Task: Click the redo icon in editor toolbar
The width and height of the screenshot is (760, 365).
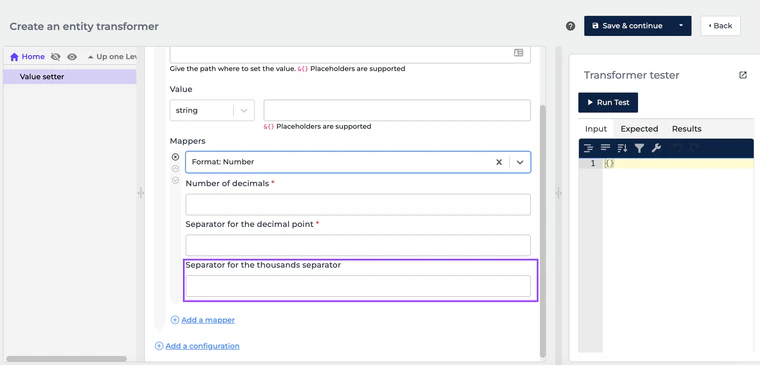Action: [x=694, y=148]
